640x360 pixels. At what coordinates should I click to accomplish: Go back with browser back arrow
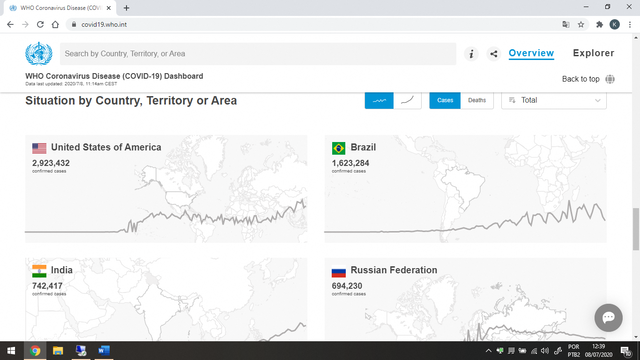(10, 24)
